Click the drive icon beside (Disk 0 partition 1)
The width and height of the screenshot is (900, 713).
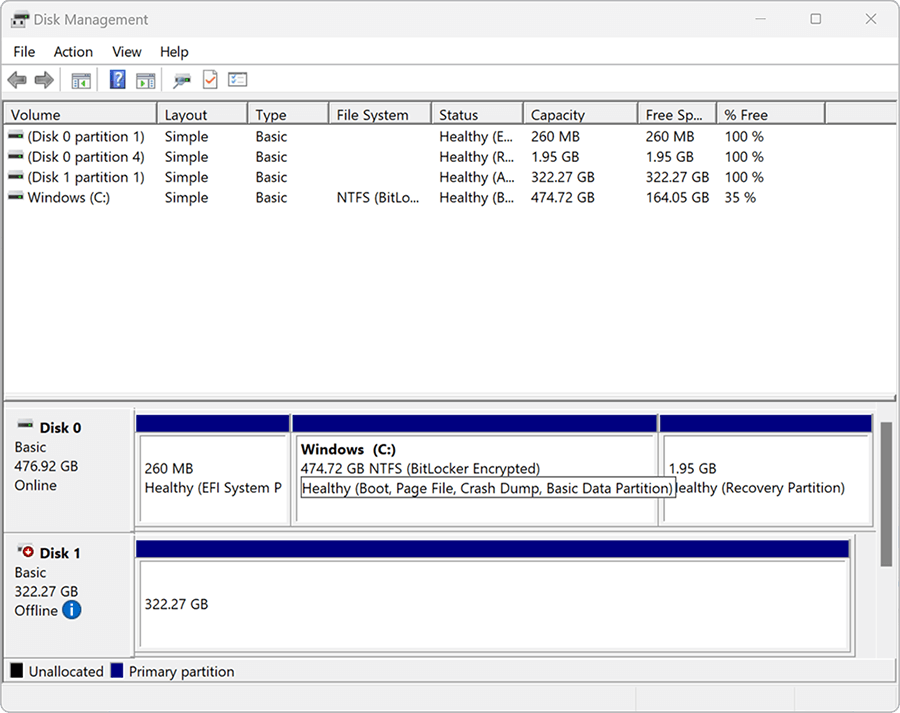(16, 136)
